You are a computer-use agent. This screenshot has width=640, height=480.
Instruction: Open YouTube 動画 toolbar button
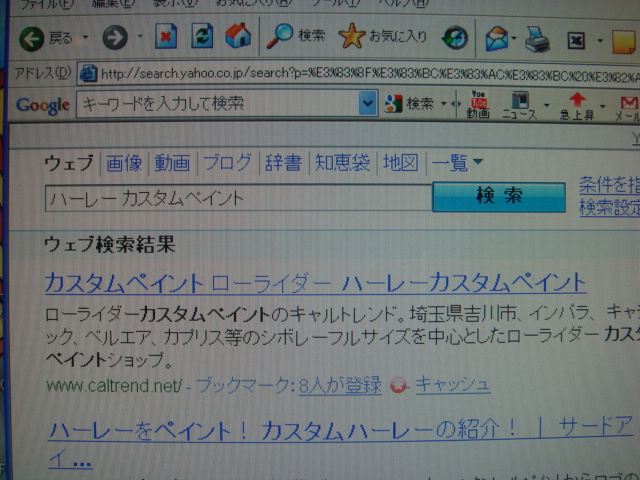click(x=478, y=104)
